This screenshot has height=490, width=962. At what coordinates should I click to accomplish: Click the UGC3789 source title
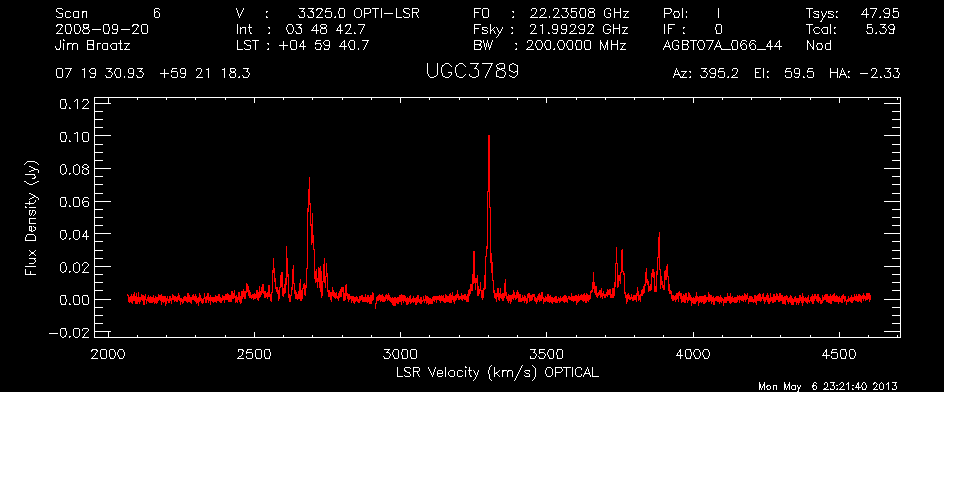(472, 72)
